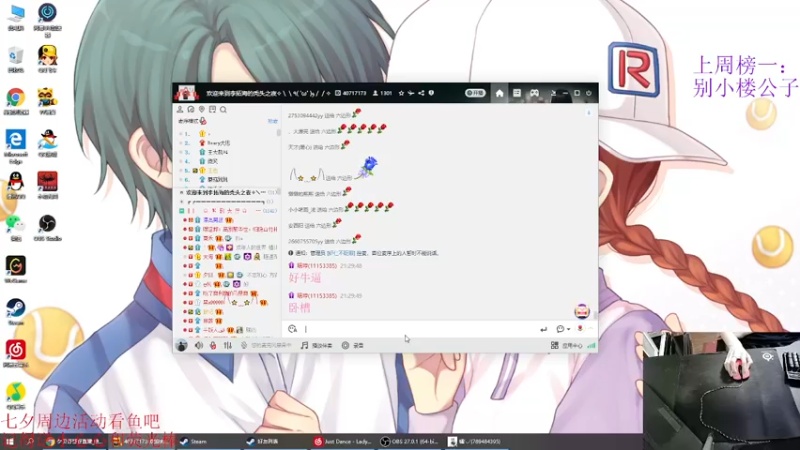Open the audio mixer sliders icon
This screenshot has width=800, height=450.
pos(228,345)
